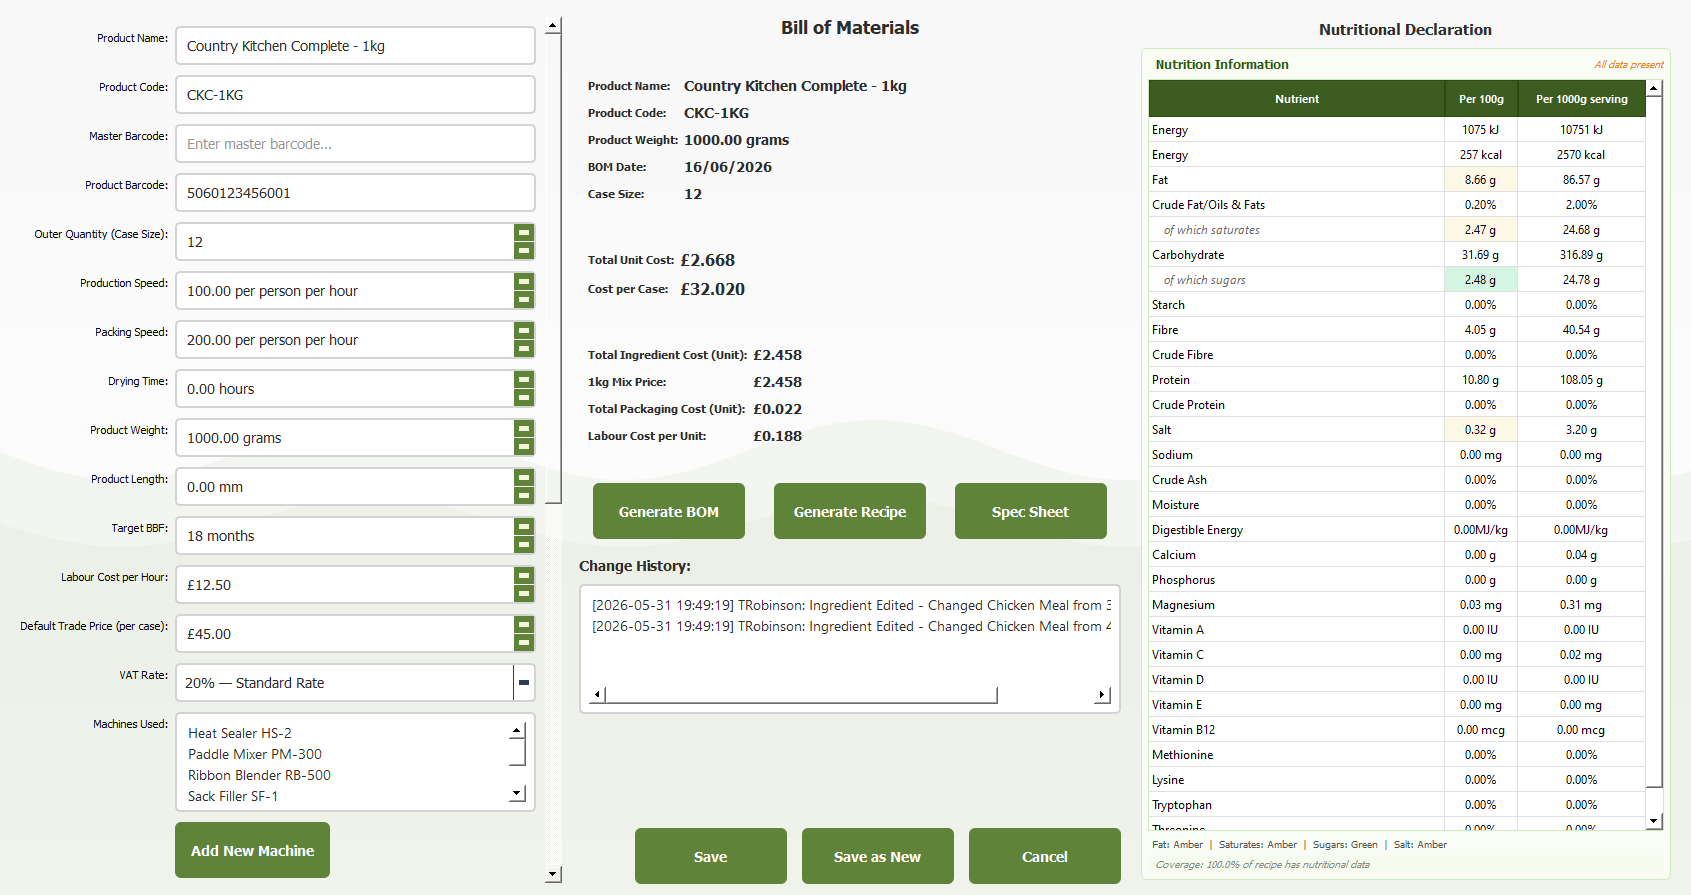This screenshot has height=895, width=1691.
Task: Increase the Product Length value
Action: point(524,478)
